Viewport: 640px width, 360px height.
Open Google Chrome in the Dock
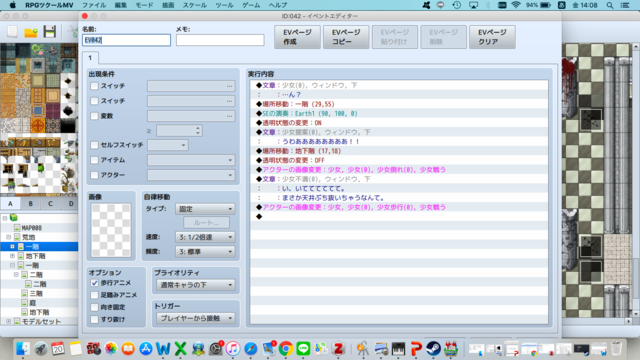(286, 349)
